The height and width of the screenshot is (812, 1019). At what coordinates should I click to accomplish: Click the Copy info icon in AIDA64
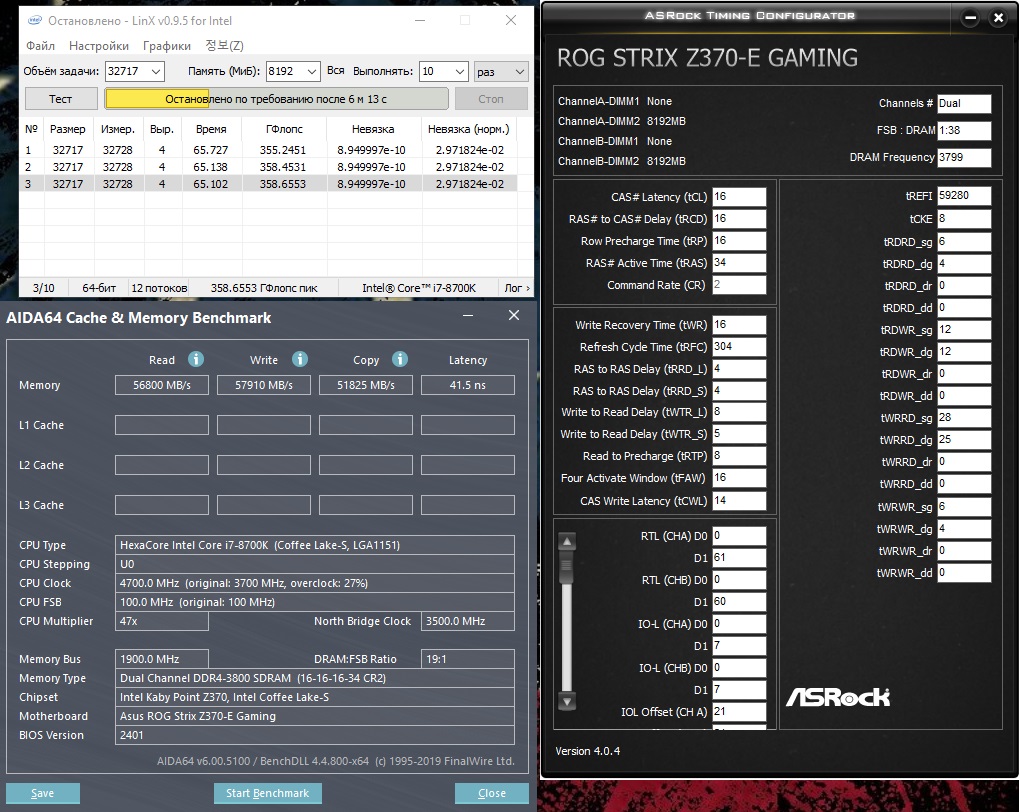click(400, 359)
